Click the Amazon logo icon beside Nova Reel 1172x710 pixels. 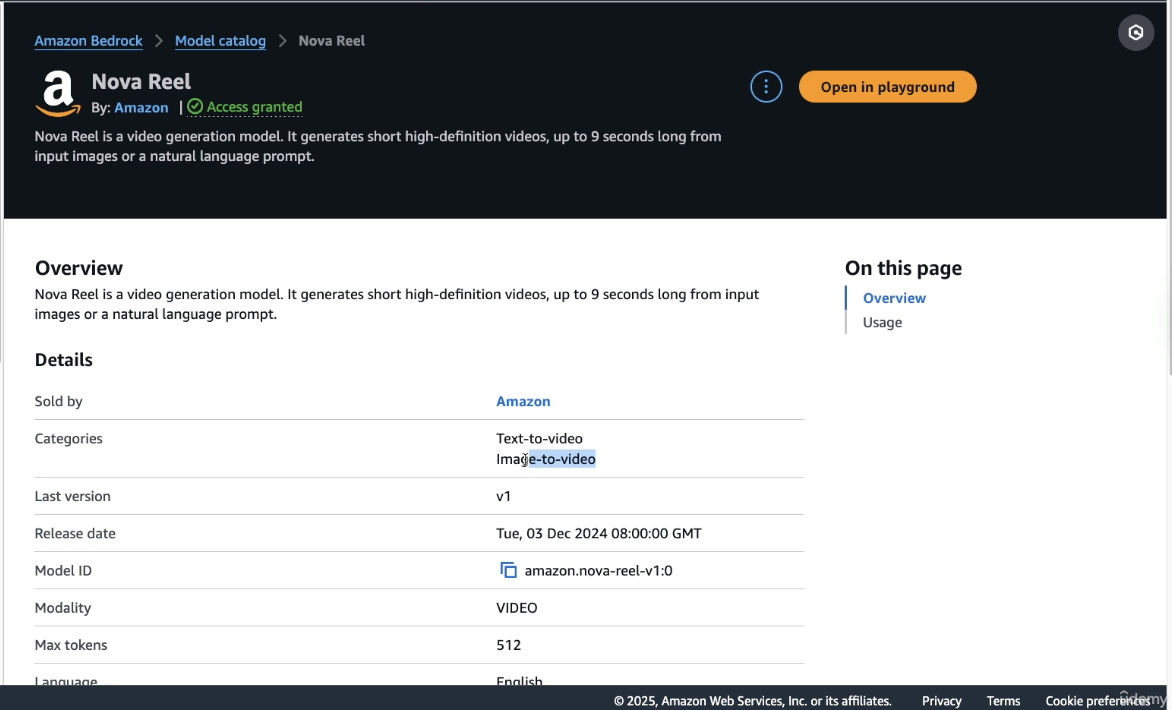(58, 94)
